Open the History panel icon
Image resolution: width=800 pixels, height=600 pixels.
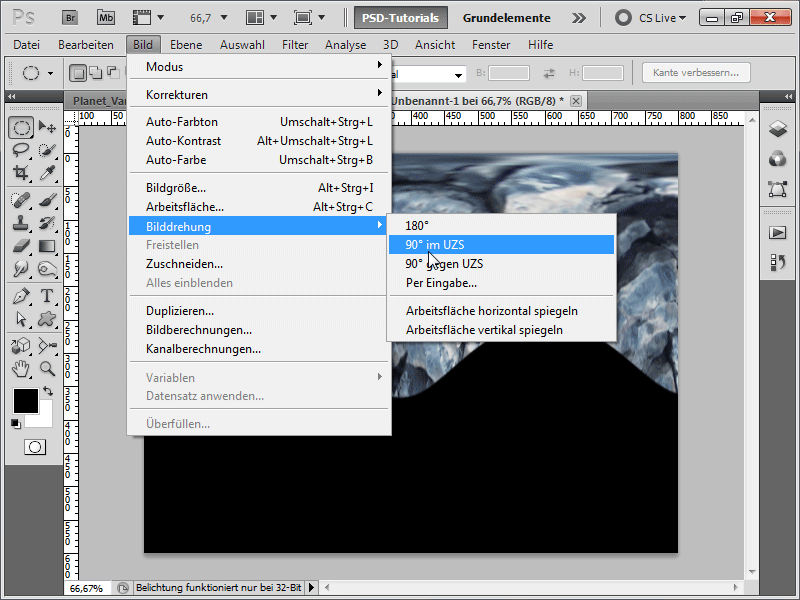(778, 263)
